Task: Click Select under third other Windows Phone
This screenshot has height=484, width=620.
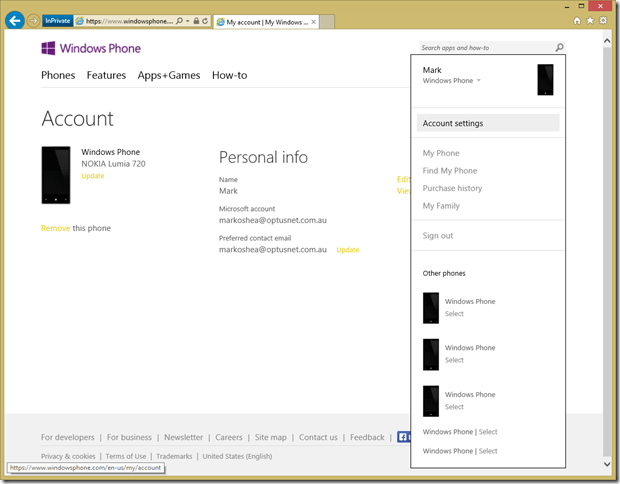Action: 454,406
